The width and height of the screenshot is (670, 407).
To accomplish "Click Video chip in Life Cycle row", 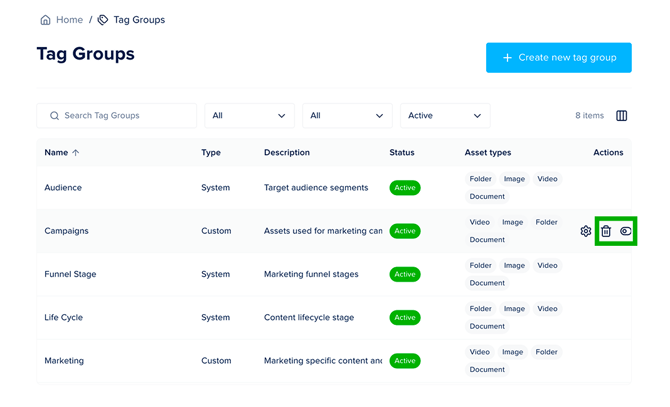I will [547, 309].
